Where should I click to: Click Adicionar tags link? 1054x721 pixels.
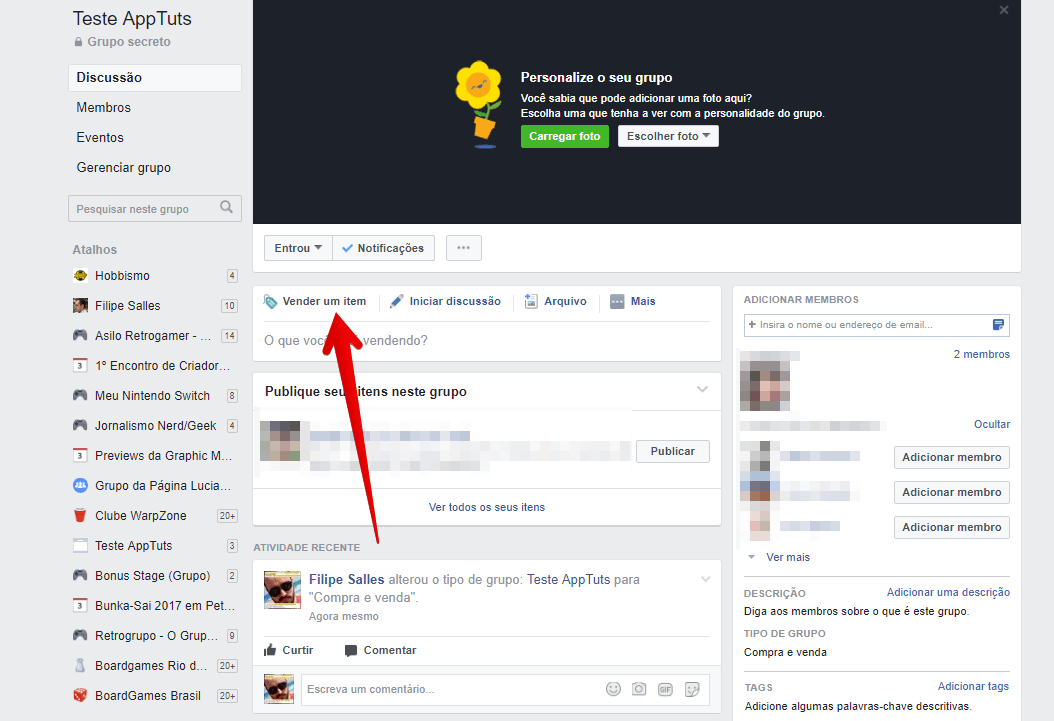pos(973,686)
